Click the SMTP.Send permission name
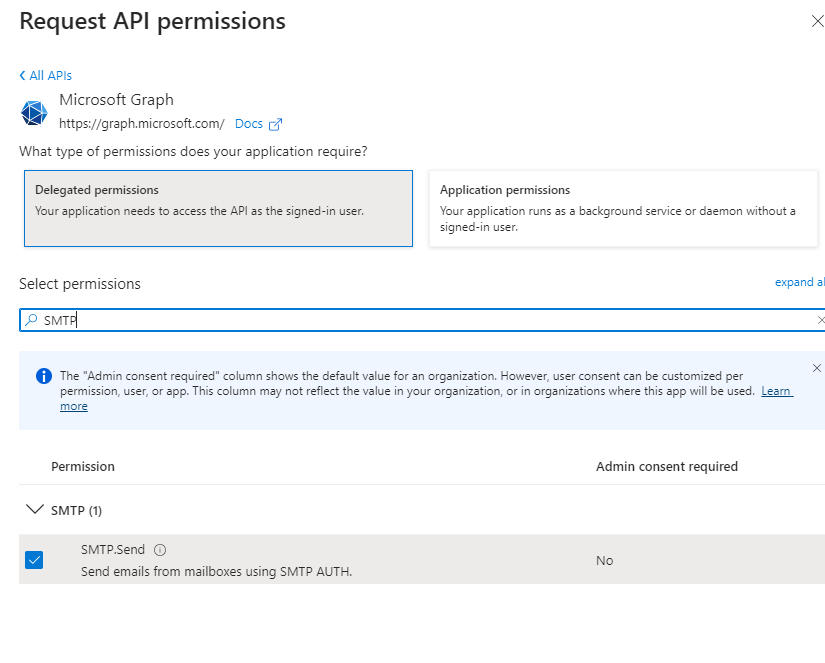Viewport: 825px width, 663px height. (113, 549)
